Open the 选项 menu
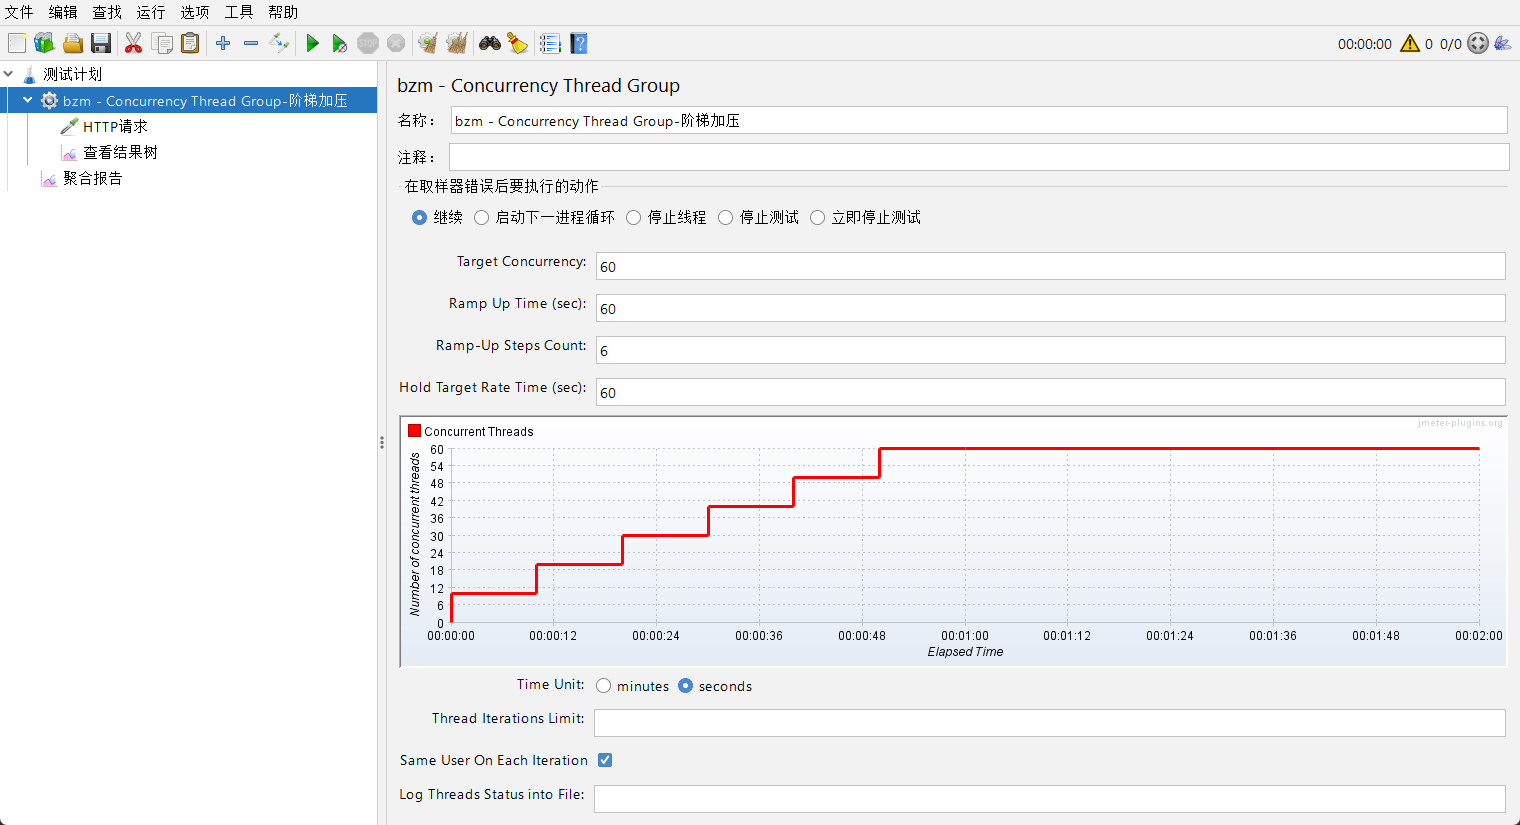This screenshot has height=825, width=1520. [x=194, y=12]
